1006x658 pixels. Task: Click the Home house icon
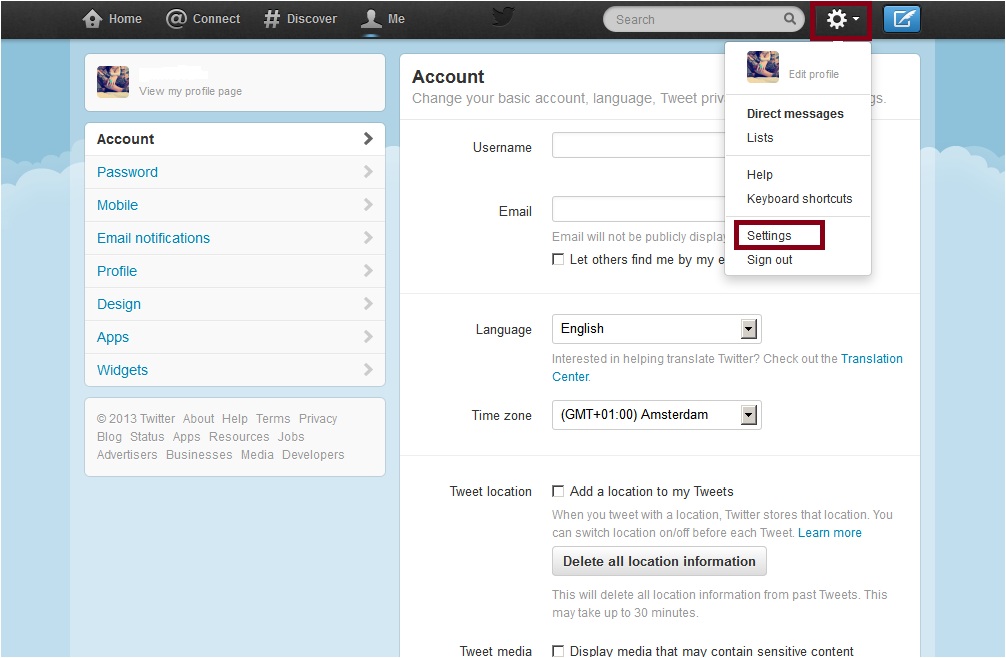coord(92,19)
